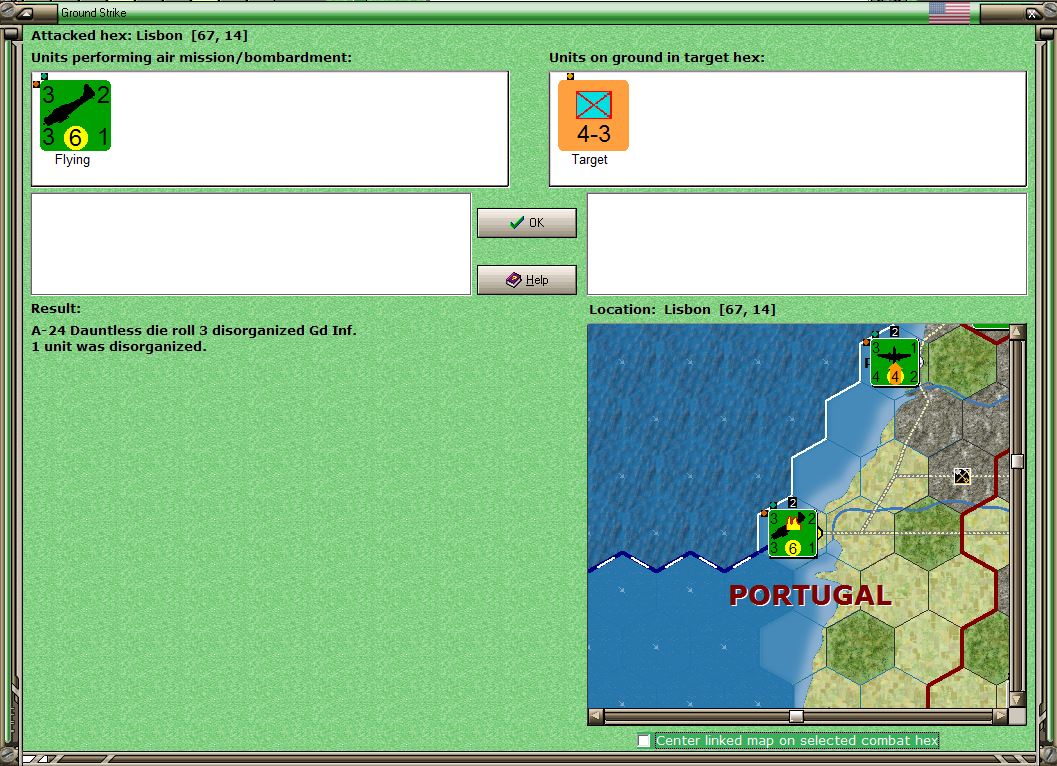Click the up arrow of the vertical map scrollbar
The image size is (1057, 766).
[x=1019, y=330]
